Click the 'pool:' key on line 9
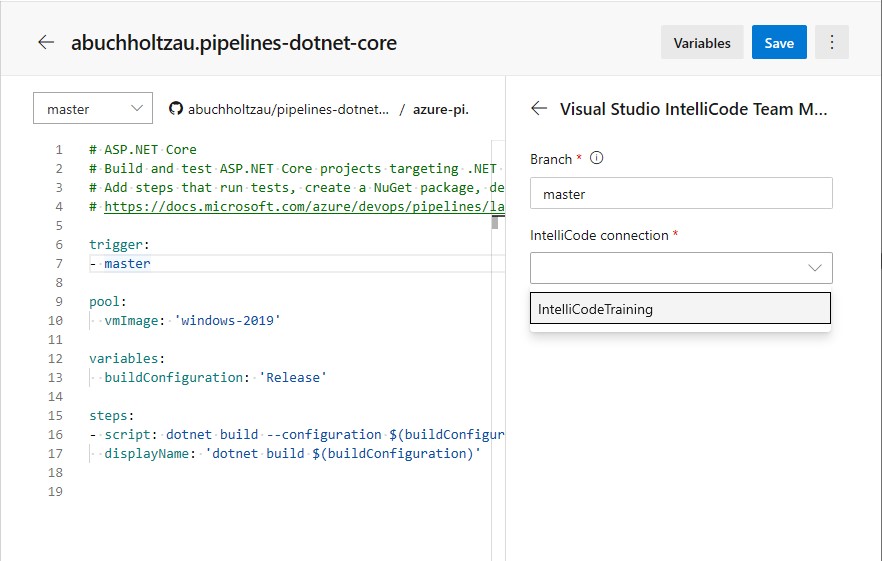 [x=108, y=302]
